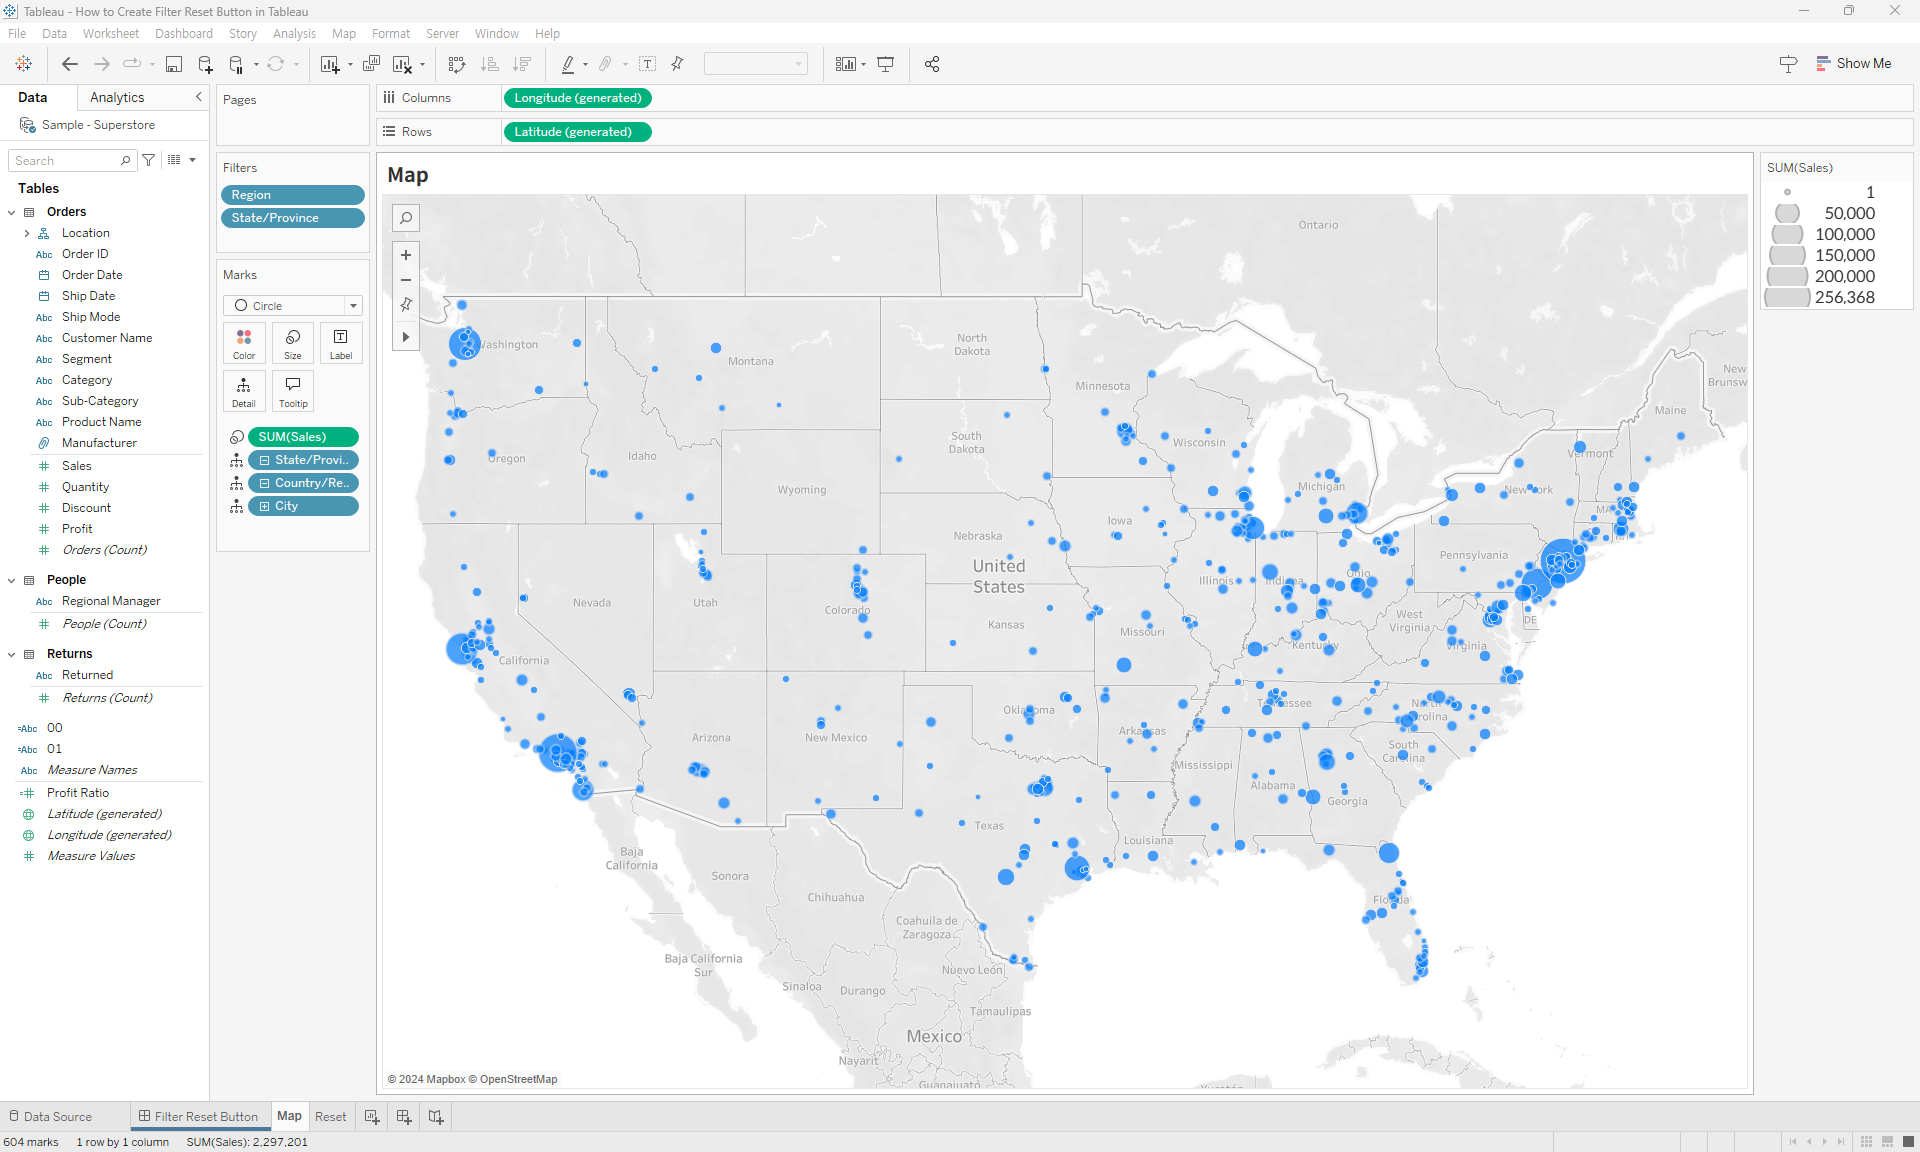Select the Sort Descending toolbar icon
This screenshot has width=1920, height=1152.
[x=521, y=64]
